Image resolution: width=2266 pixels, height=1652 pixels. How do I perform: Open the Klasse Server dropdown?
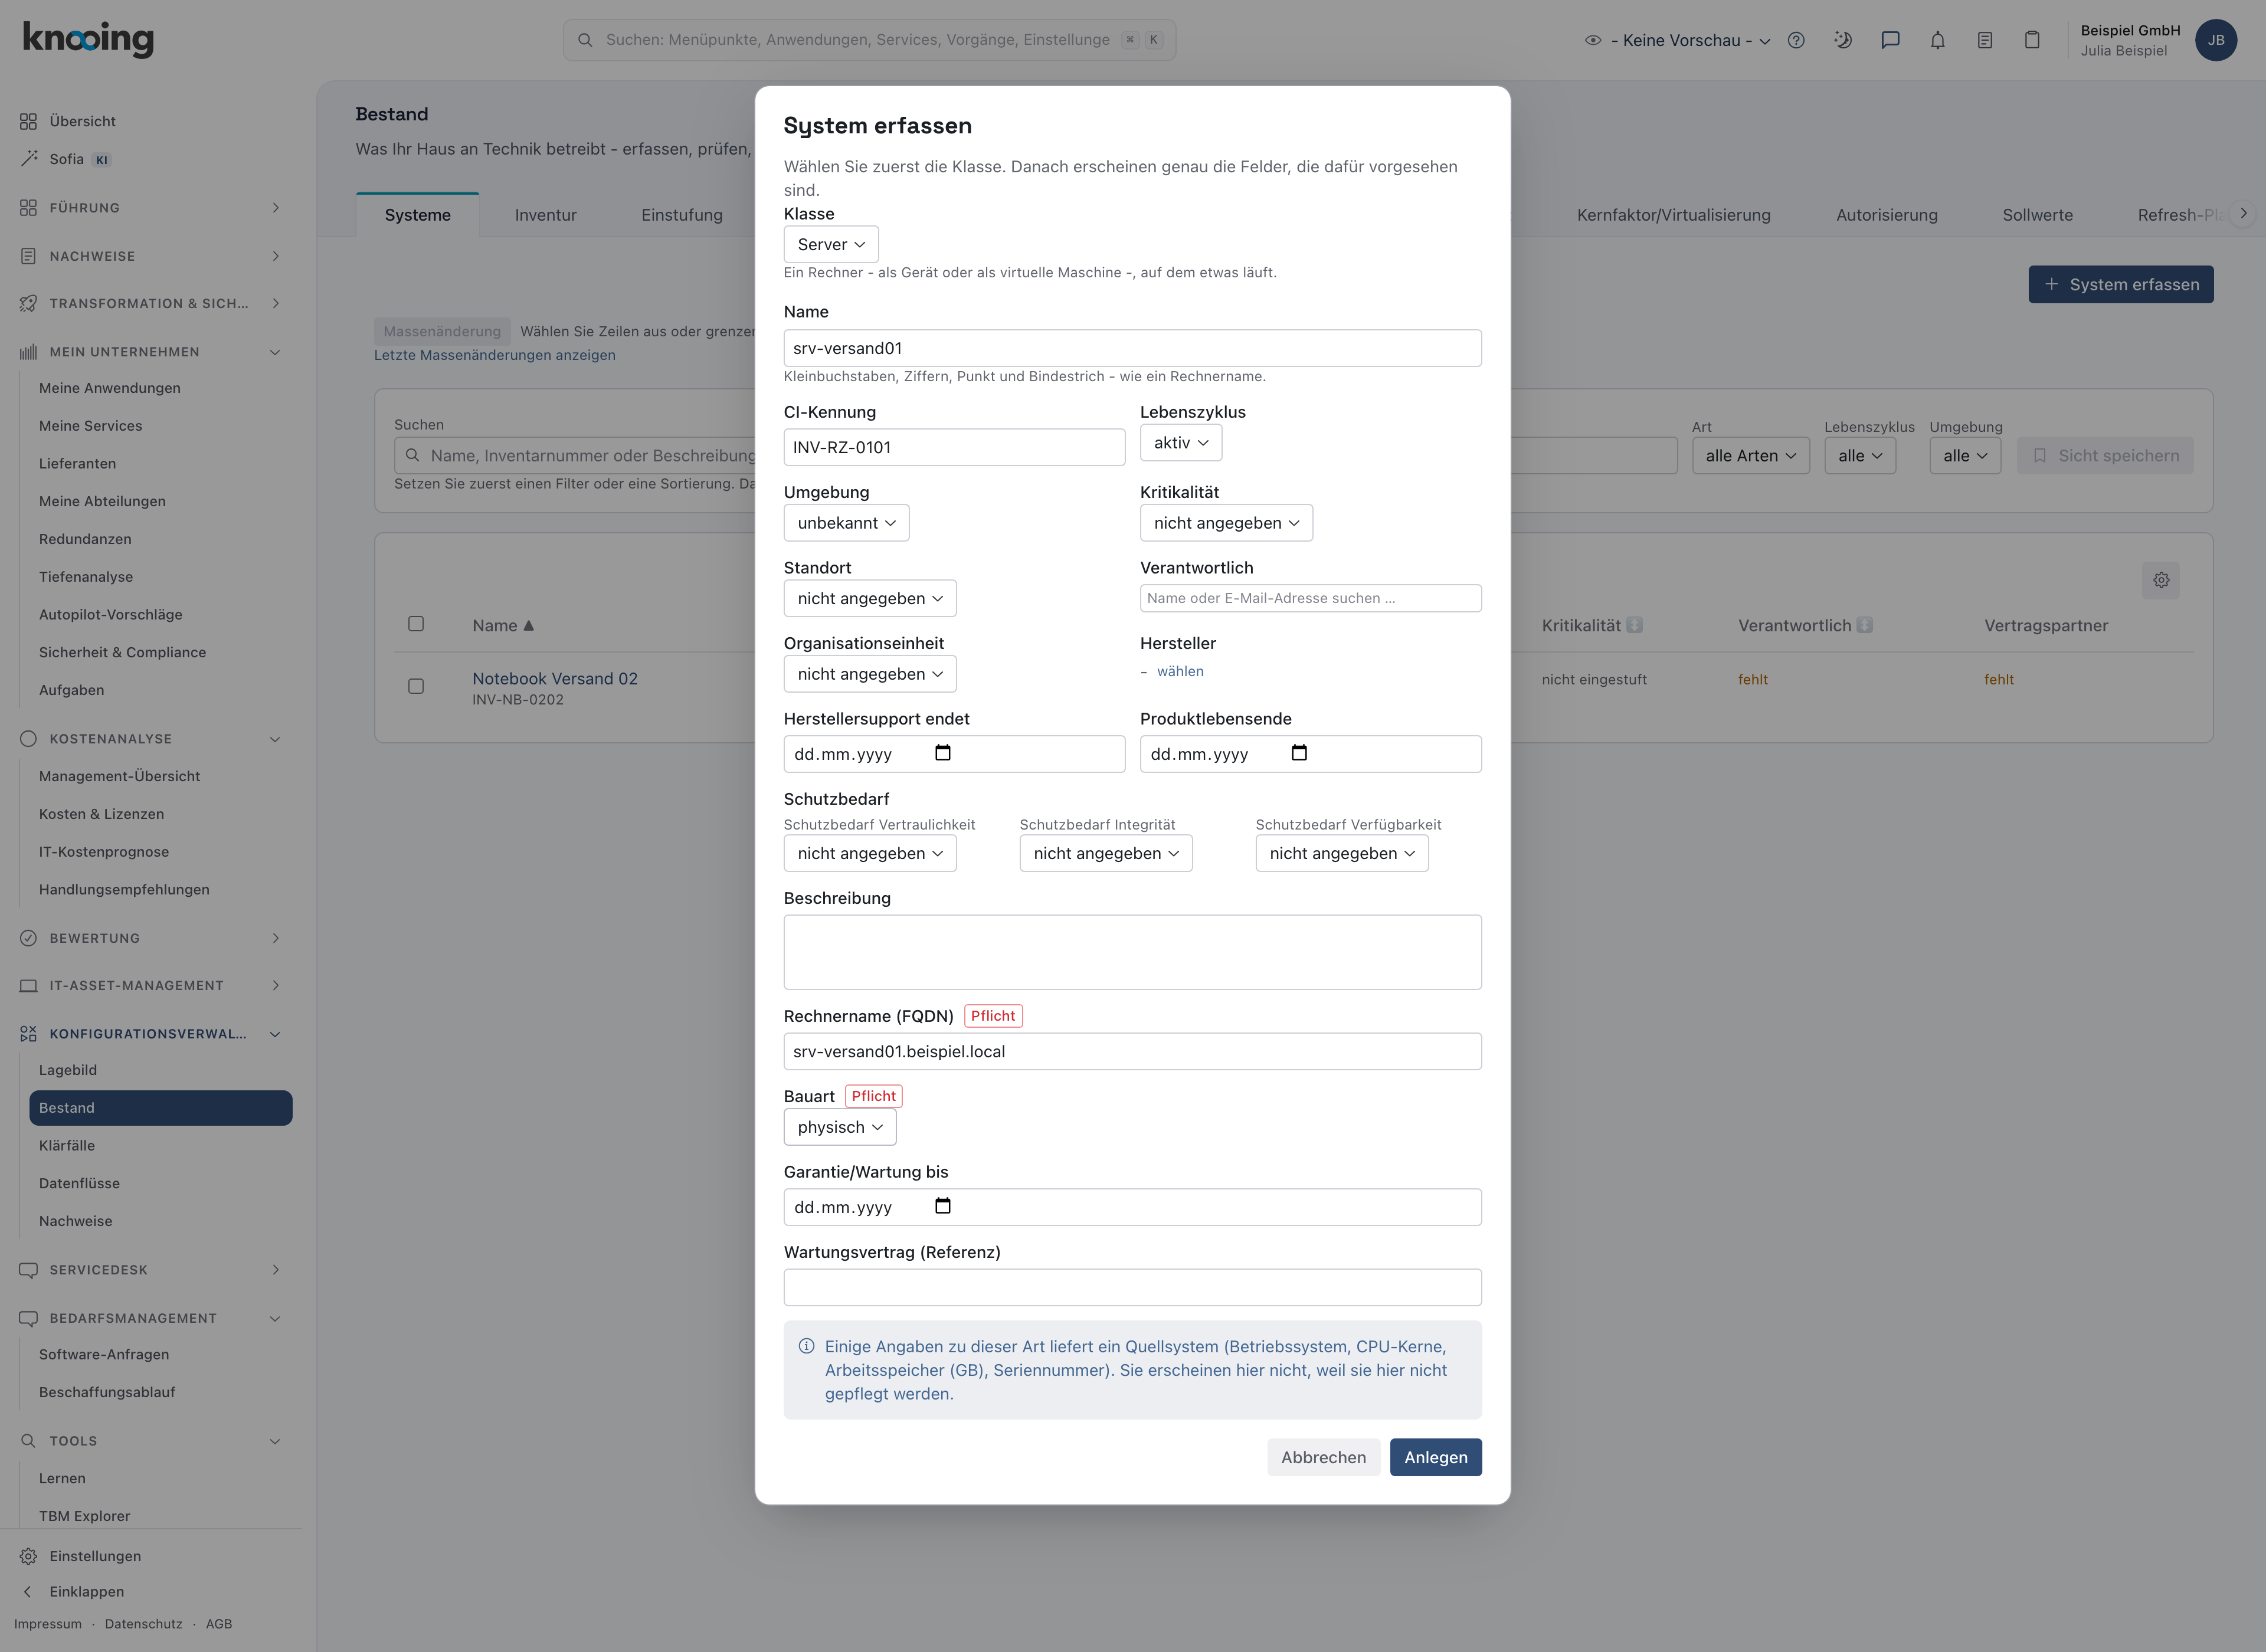[831, 244]
